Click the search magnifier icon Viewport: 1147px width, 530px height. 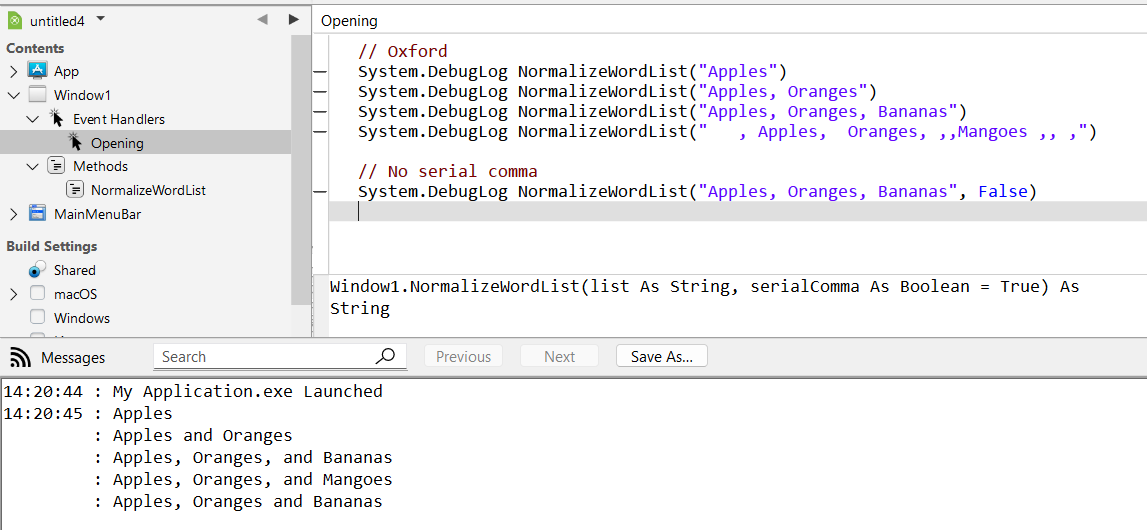click(x=385, y=357)
